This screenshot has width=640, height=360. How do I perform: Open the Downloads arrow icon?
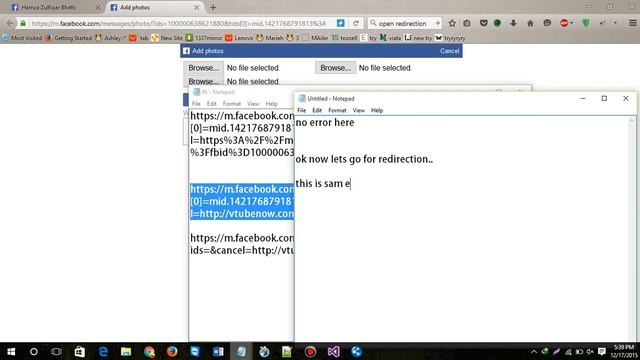click(x=513, y=23)
